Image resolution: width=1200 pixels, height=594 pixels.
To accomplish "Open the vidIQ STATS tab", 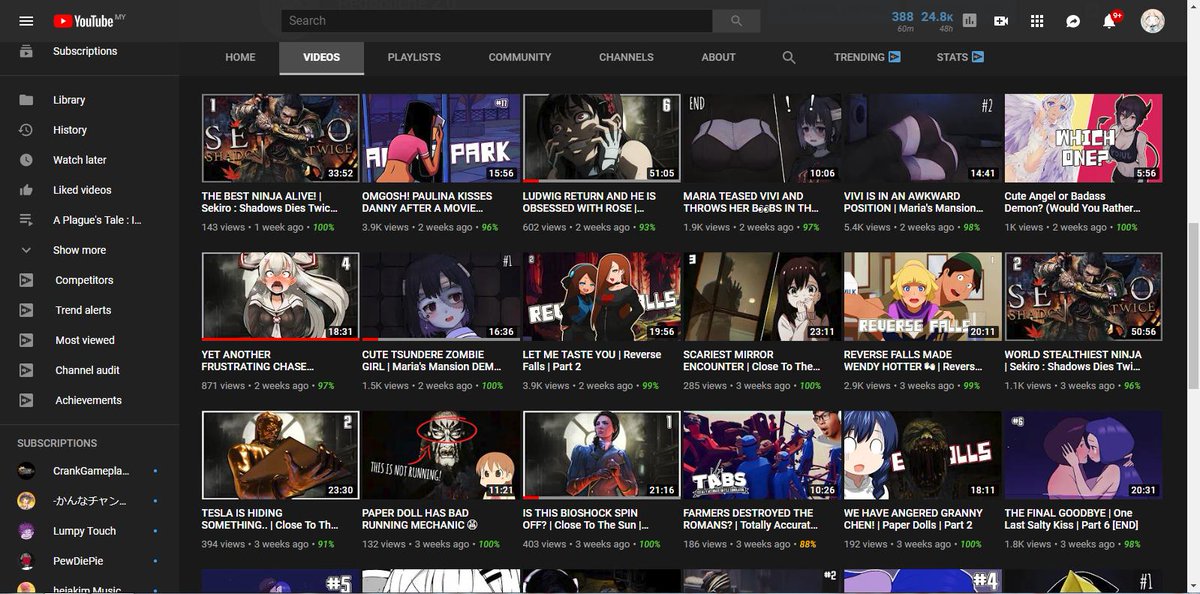I will click(x=960, y=58).
